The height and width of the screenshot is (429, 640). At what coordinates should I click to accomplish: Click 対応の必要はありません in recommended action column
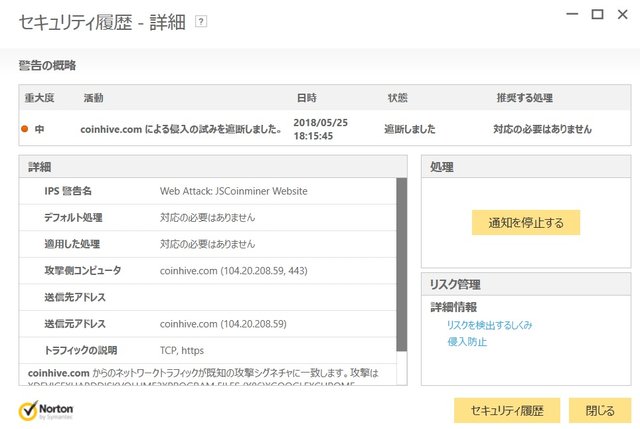542,129
